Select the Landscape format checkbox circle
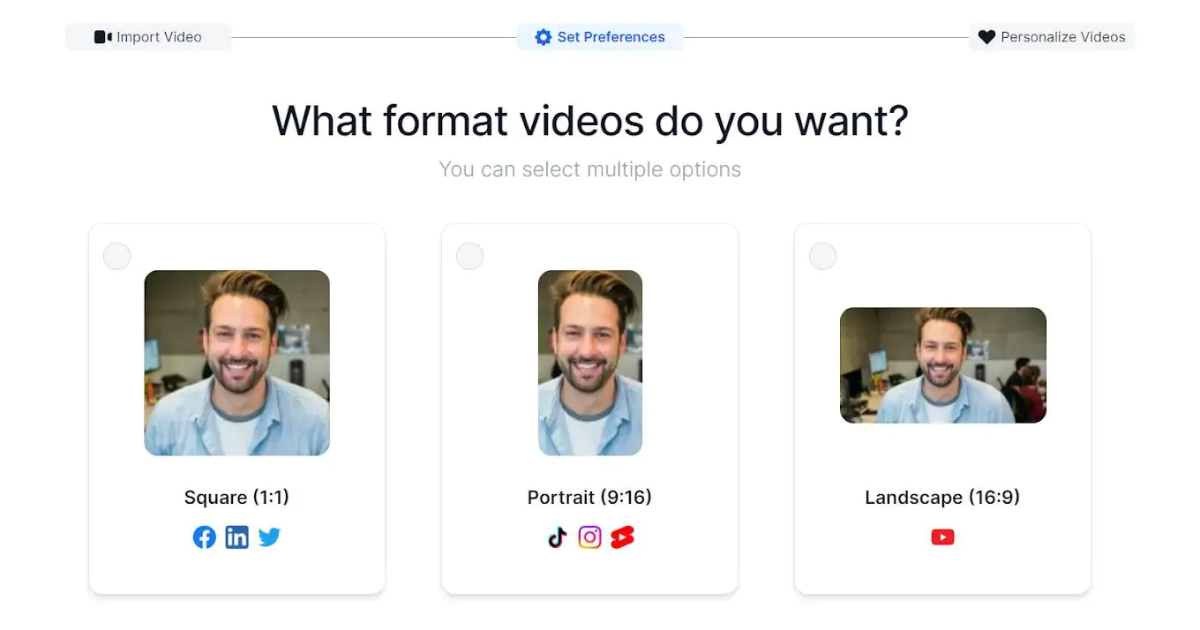Viewport: 1200px width, 630px height. (823, 256)
